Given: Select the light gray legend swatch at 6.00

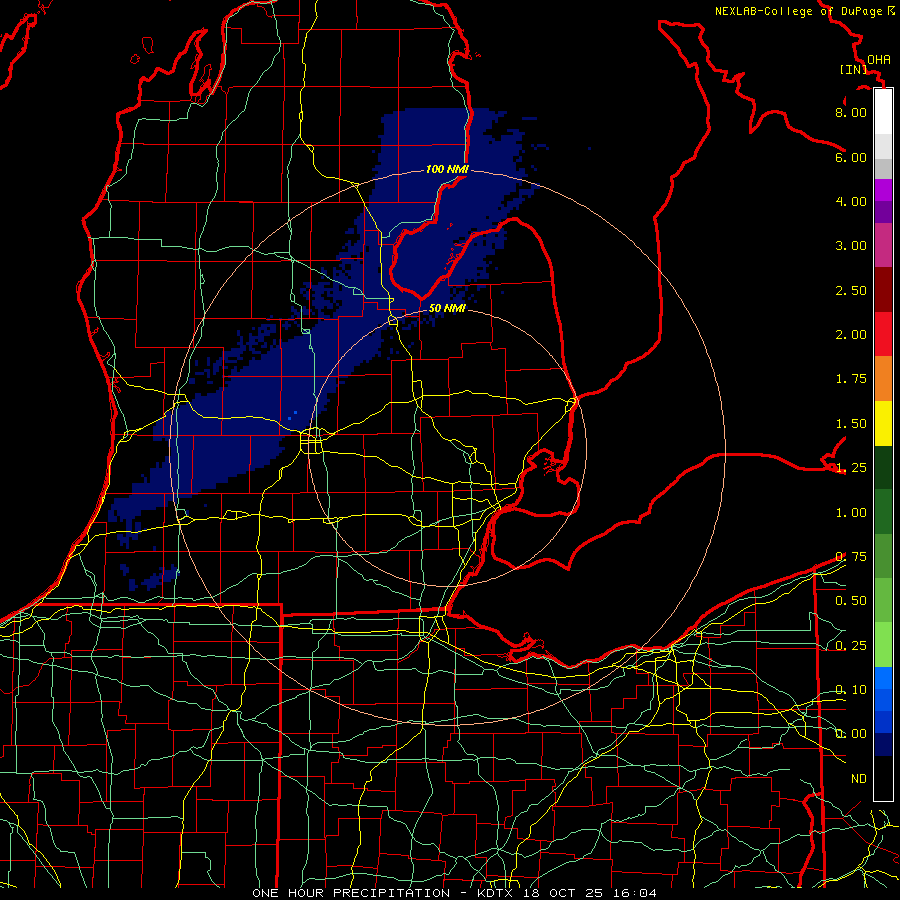Looking at the screenshot, I should point(883,146).
